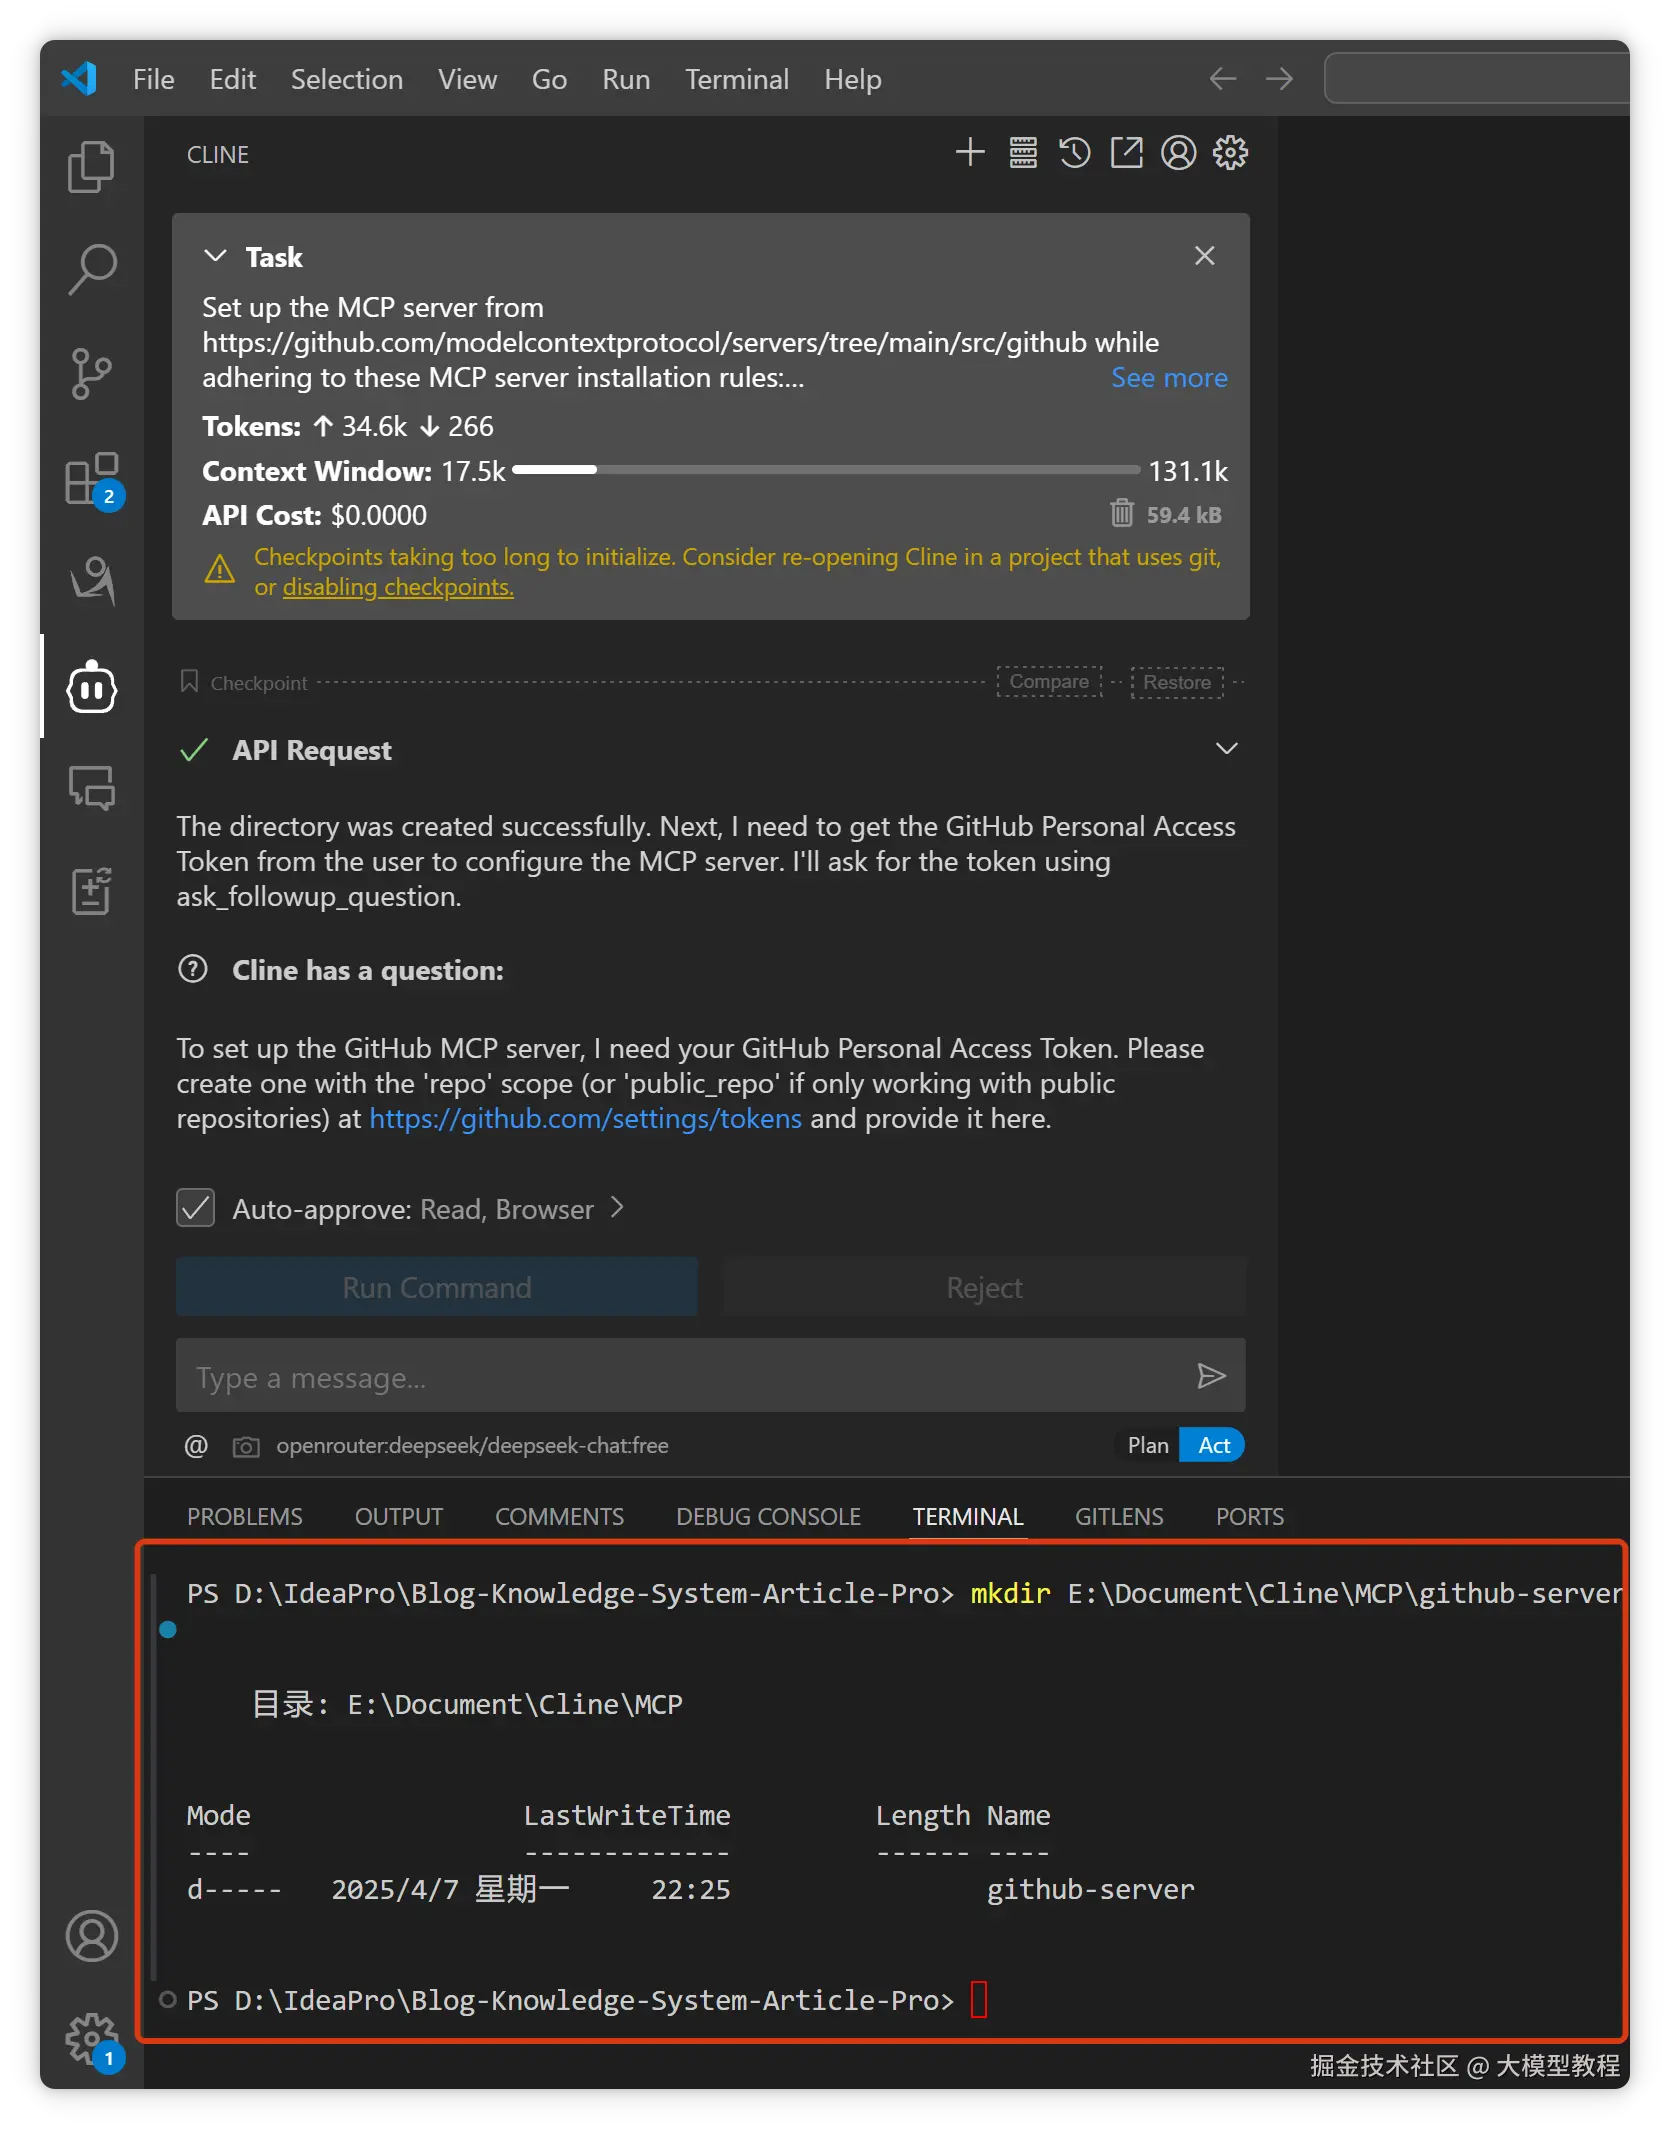The image size is (1670, 2129).
Task: Delete task using the trash icon
Action: [x=1121, y=513]
